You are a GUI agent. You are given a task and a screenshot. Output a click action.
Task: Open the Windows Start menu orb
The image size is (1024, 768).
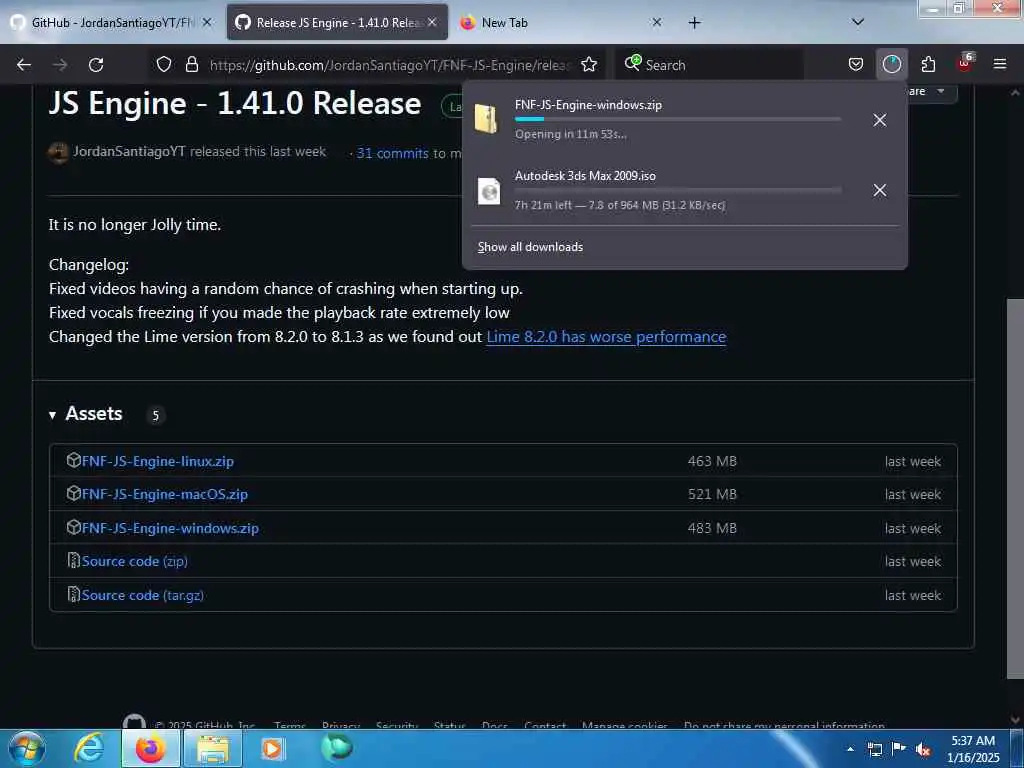[x=26, y=748]
